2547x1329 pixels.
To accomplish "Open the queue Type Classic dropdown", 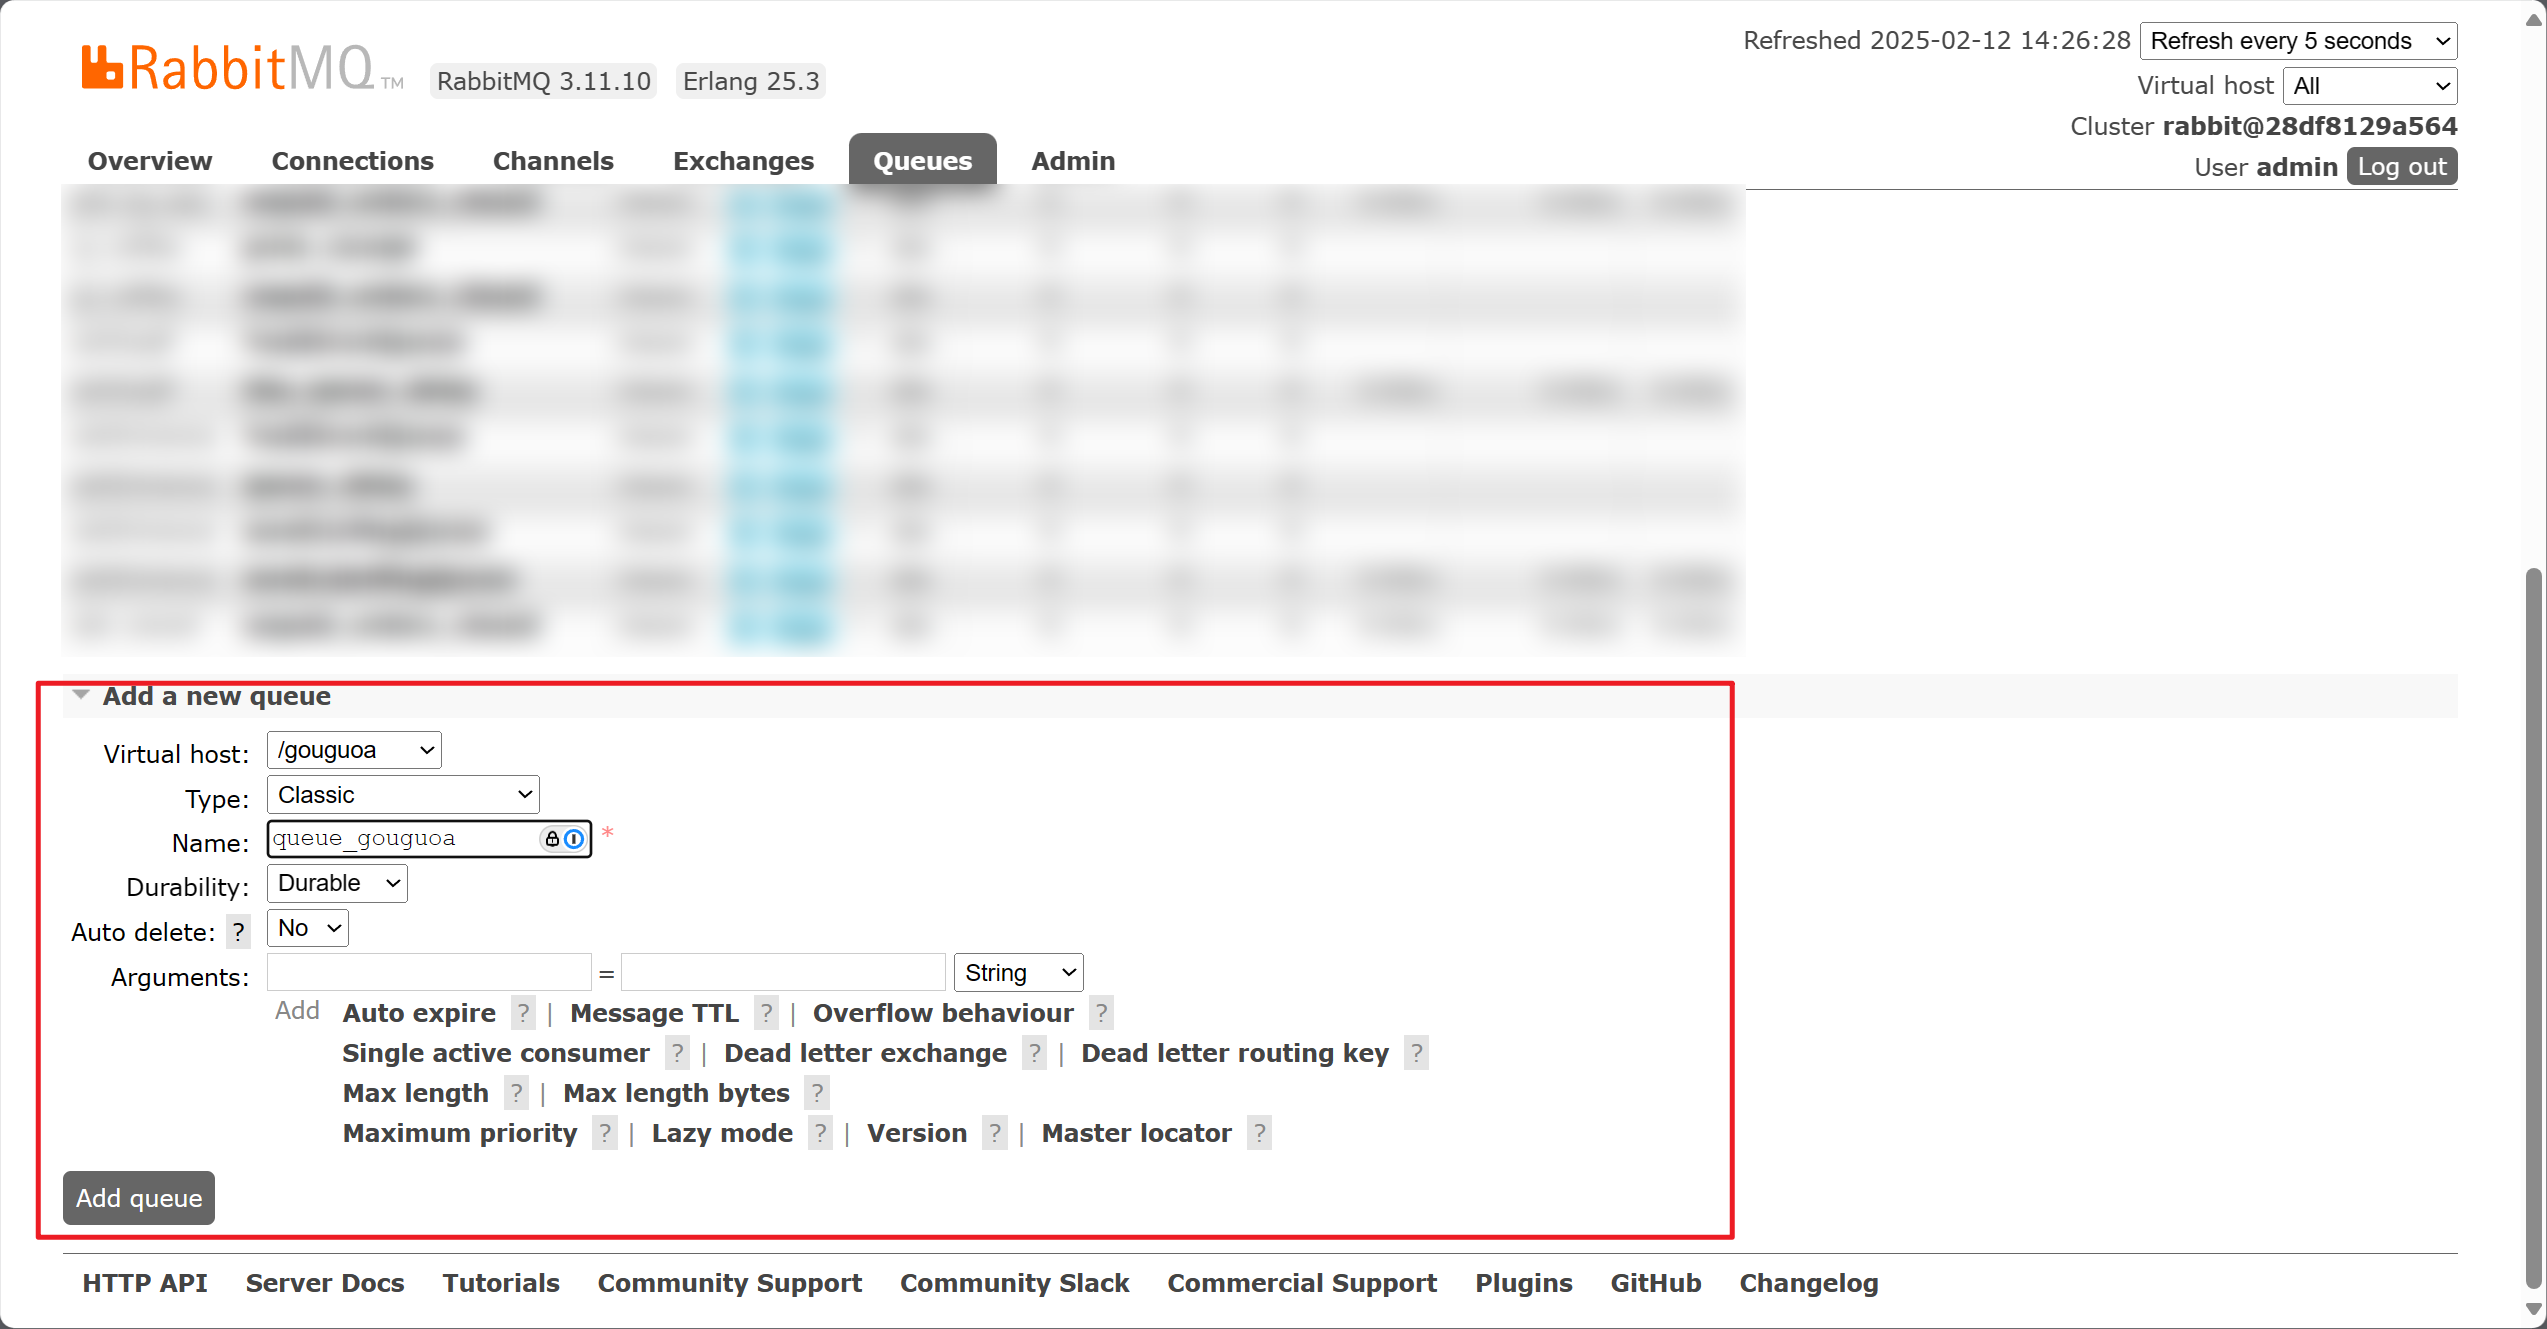I will (x=403, y=795).
